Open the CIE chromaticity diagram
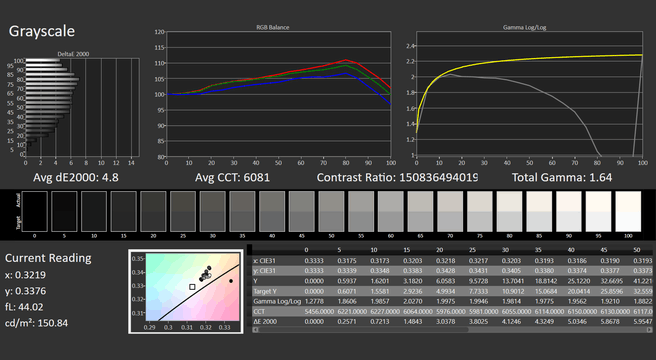The image size is (656, 360). [186, 292]
